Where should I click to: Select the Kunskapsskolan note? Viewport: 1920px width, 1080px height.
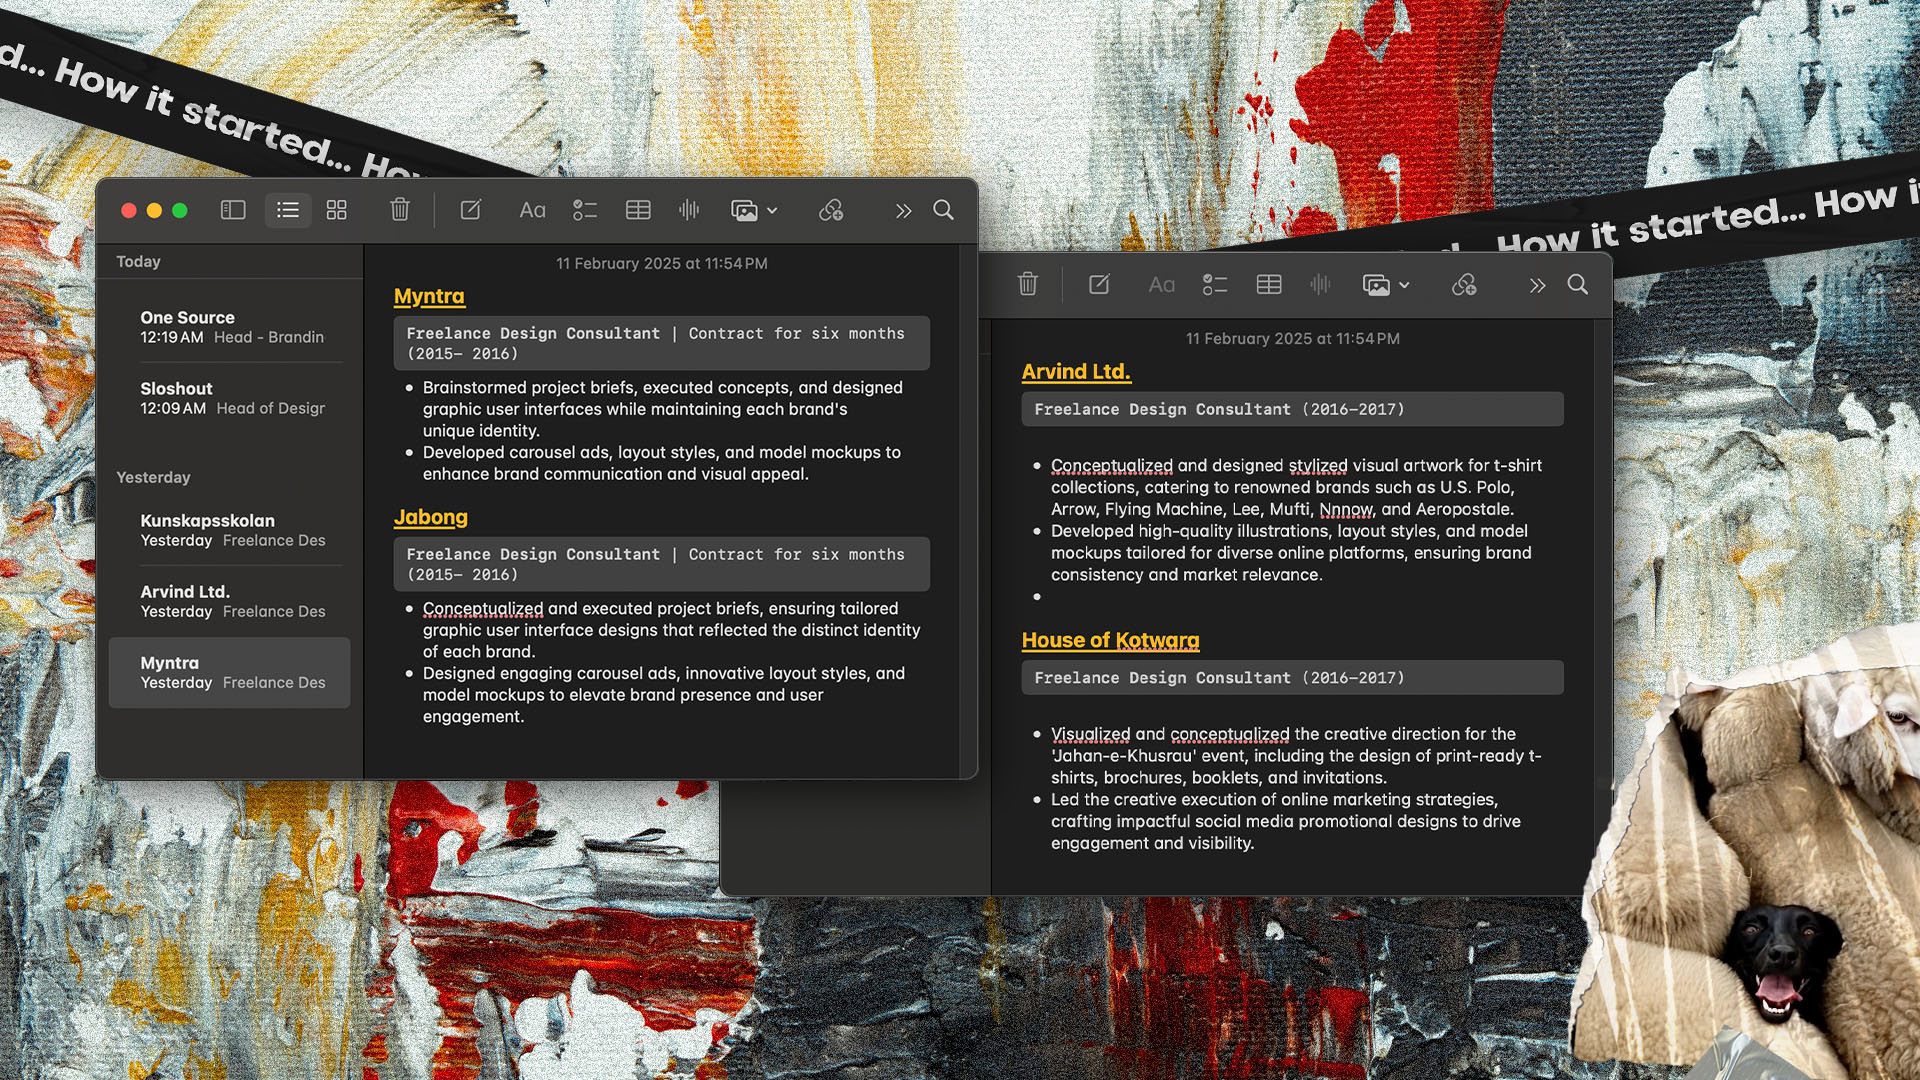(229, 530)
